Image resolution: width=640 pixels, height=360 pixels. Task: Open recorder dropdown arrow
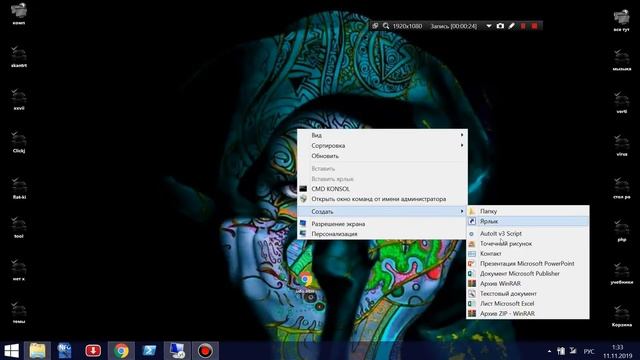(x=489, y=26)
